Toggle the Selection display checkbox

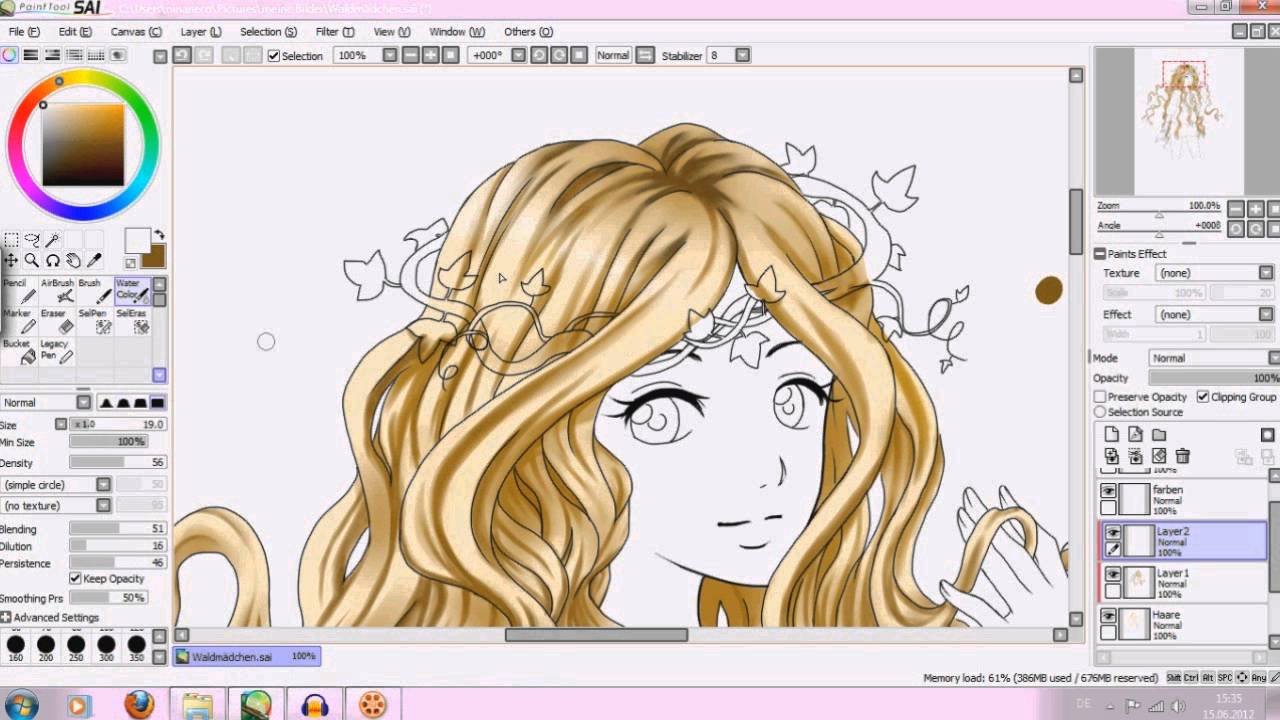(x=274, y=56)
